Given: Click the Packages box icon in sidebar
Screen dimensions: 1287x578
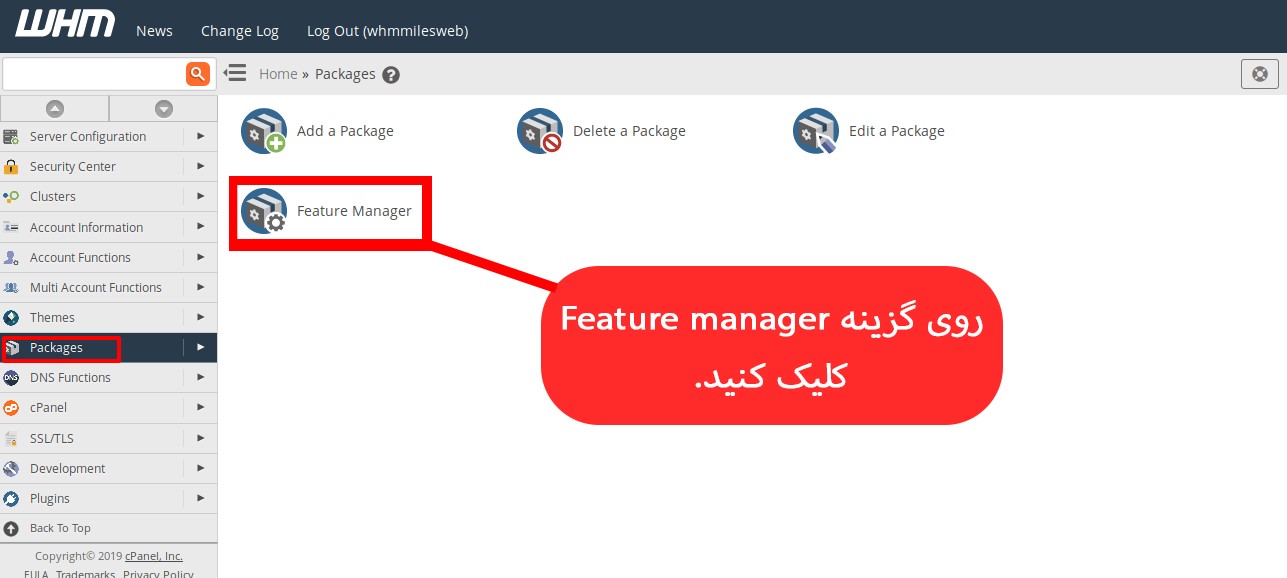Looking at the screenshot, I should (11, 348).
